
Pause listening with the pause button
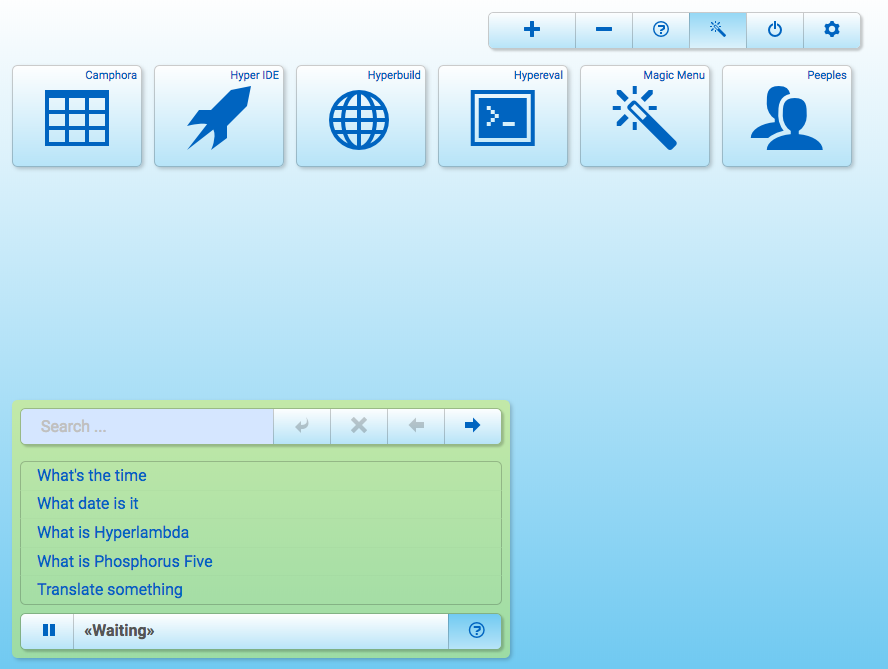(x=48, y=631)
